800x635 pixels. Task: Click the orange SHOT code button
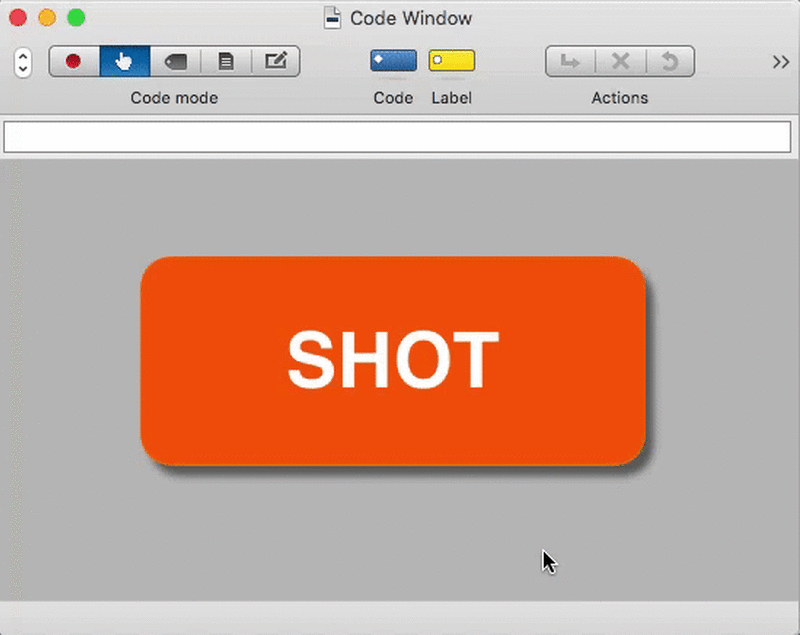pos(393,361)
